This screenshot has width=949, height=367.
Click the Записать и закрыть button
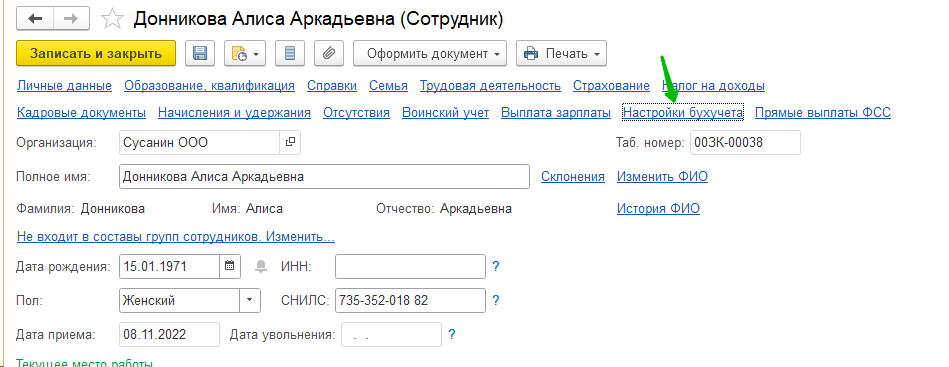[x=96, y=53]
